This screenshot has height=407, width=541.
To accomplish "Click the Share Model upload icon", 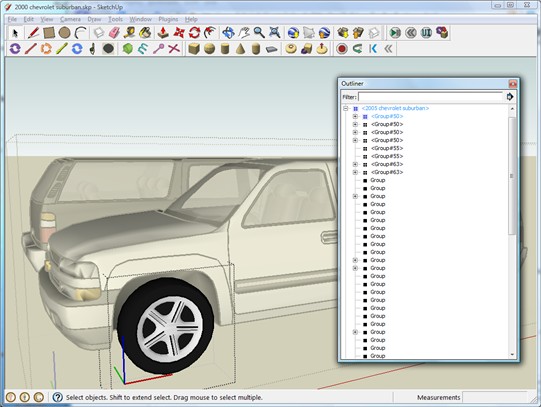I will 358,33.
